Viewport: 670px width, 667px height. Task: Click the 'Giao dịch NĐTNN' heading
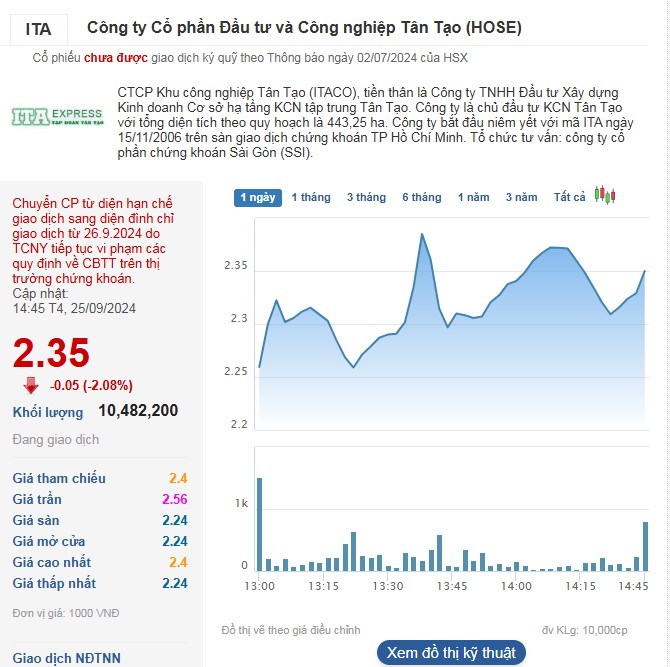point(67,658)
